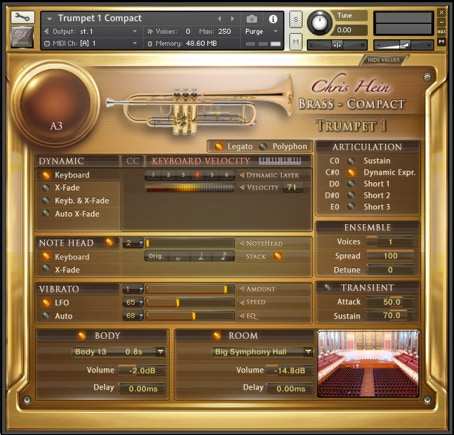Show instrument info icon
Viewport: 454px width, 435px height.
point(273,19)
